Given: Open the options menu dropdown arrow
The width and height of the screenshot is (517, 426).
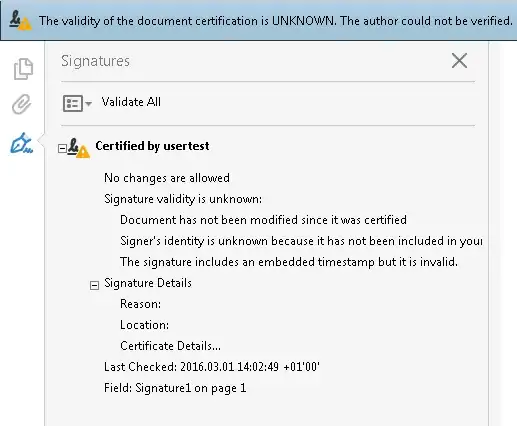Looking at the screenshot, I should 88,103.
